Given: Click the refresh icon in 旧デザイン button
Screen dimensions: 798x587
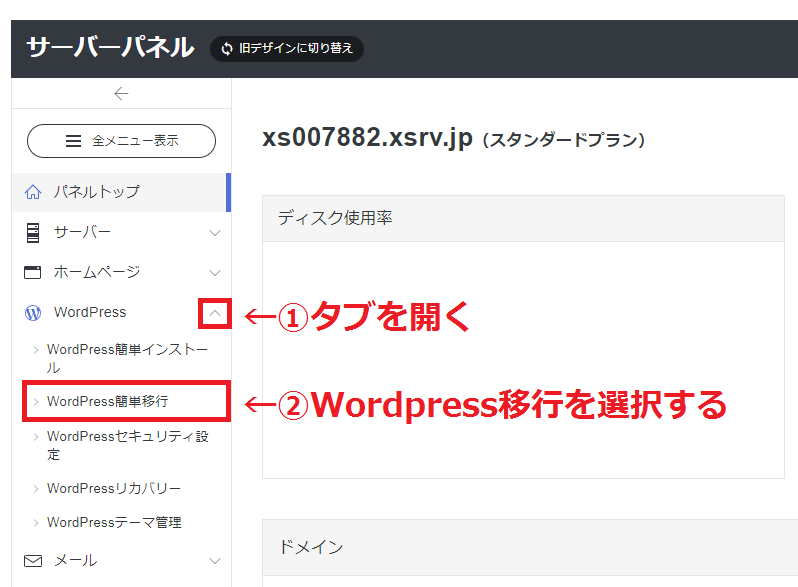Looking at the screenshot, I should pyautogui.click(x=227, y=48).
